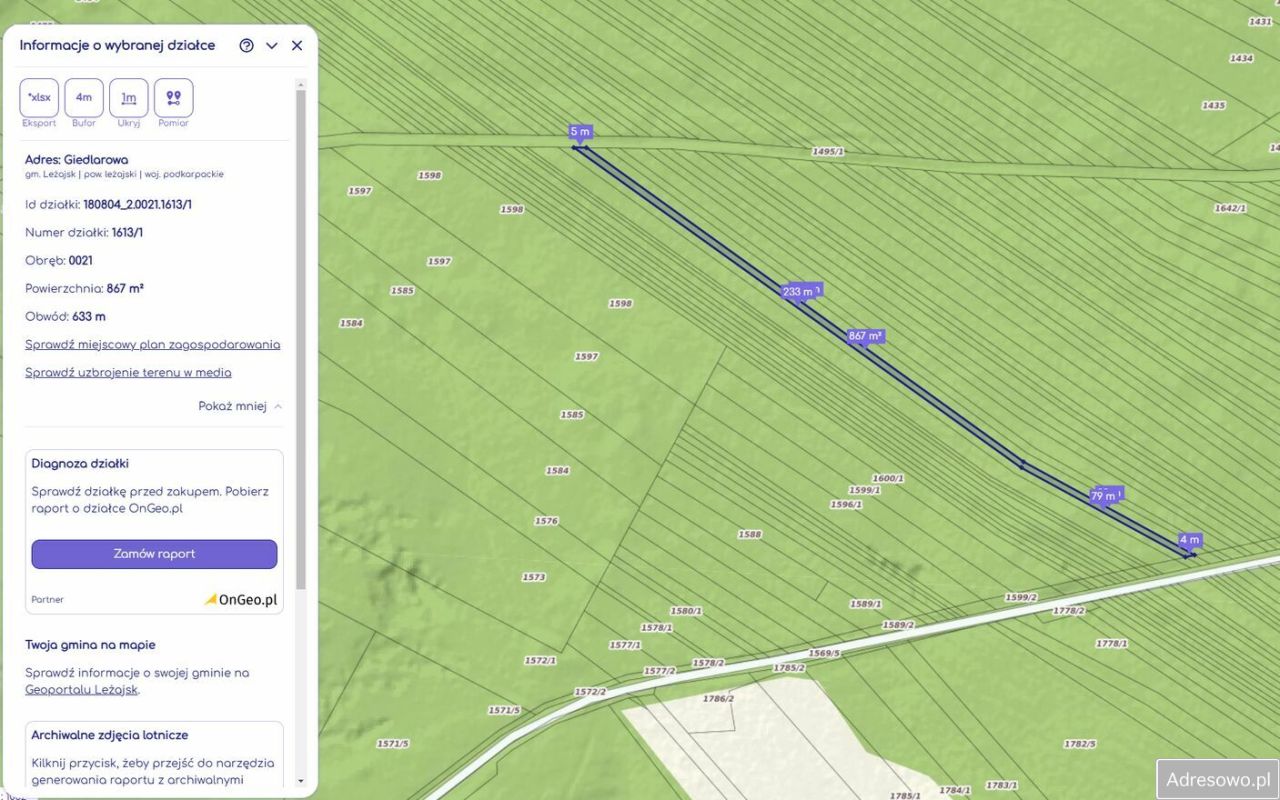Select parcel 1596/1 on the map
This screenshot has width=1280, height=800.
coord(846,504)
